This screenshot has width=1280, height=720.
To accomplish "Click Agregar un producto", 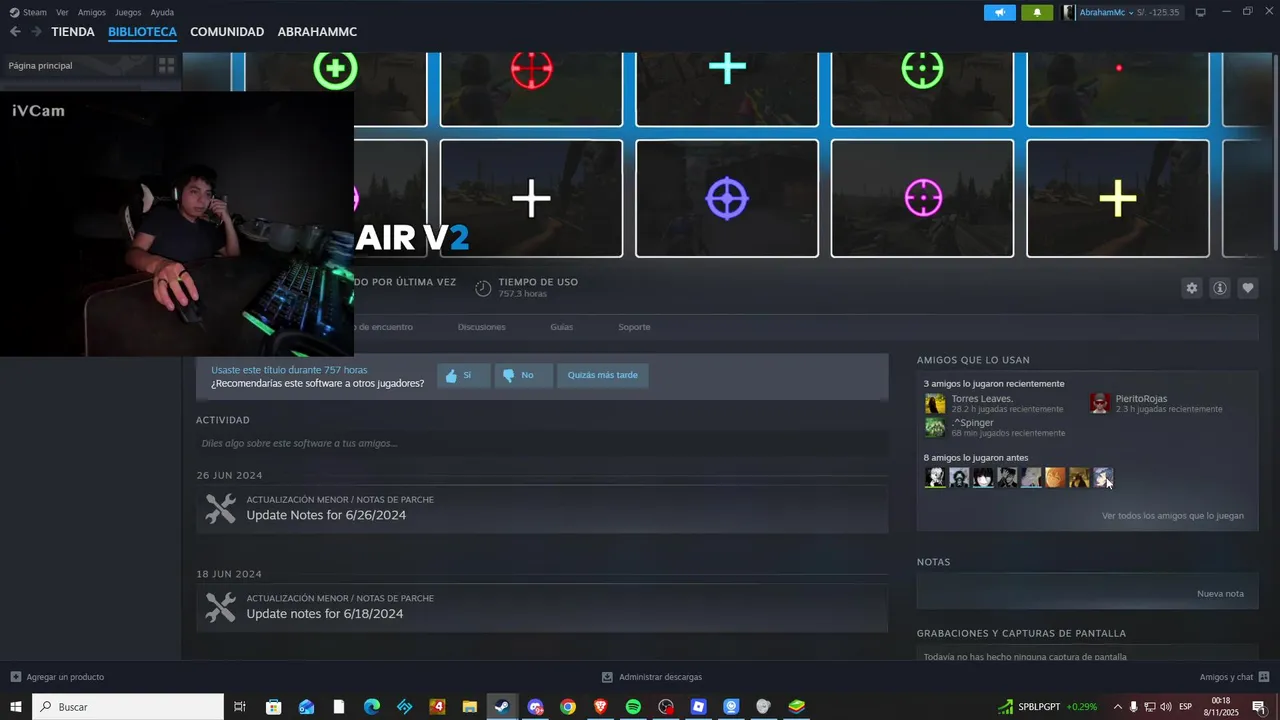I will click(57, 677).
